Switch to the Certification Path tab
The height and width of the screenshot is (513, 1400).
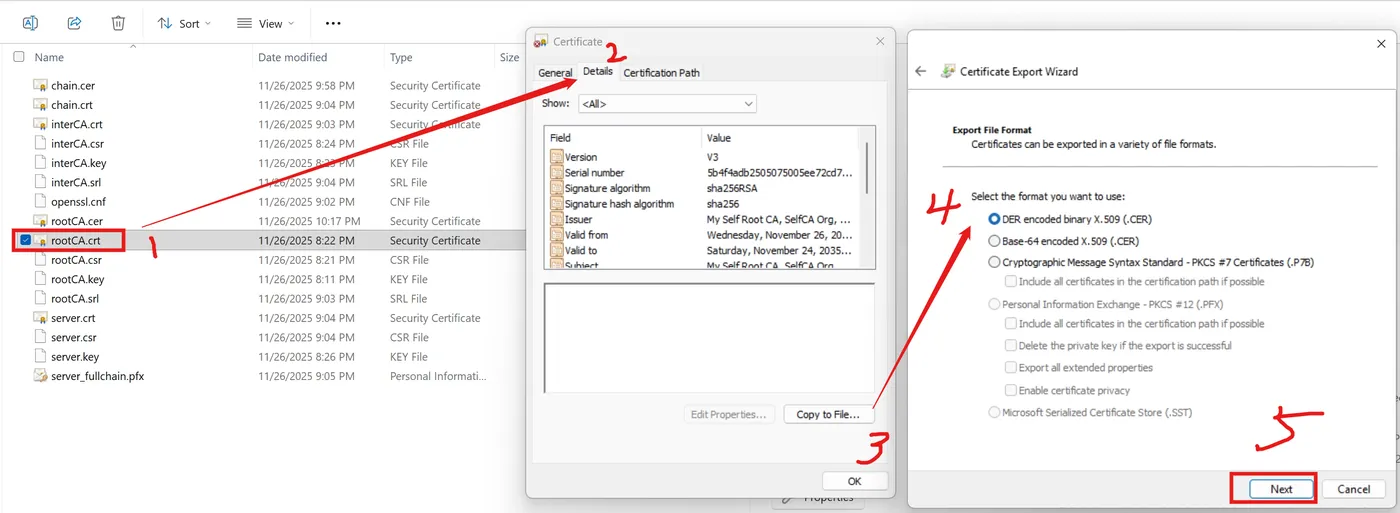(661, 73)
